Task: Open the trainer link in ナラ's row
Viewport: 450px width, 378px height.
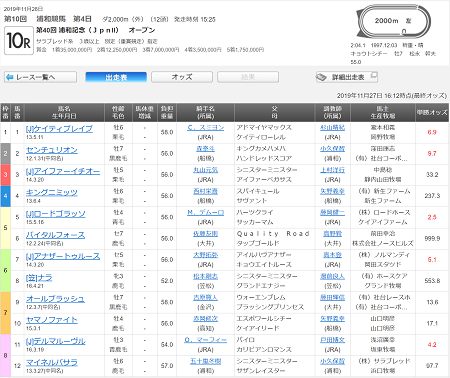Action: click(x=332, y=276)
